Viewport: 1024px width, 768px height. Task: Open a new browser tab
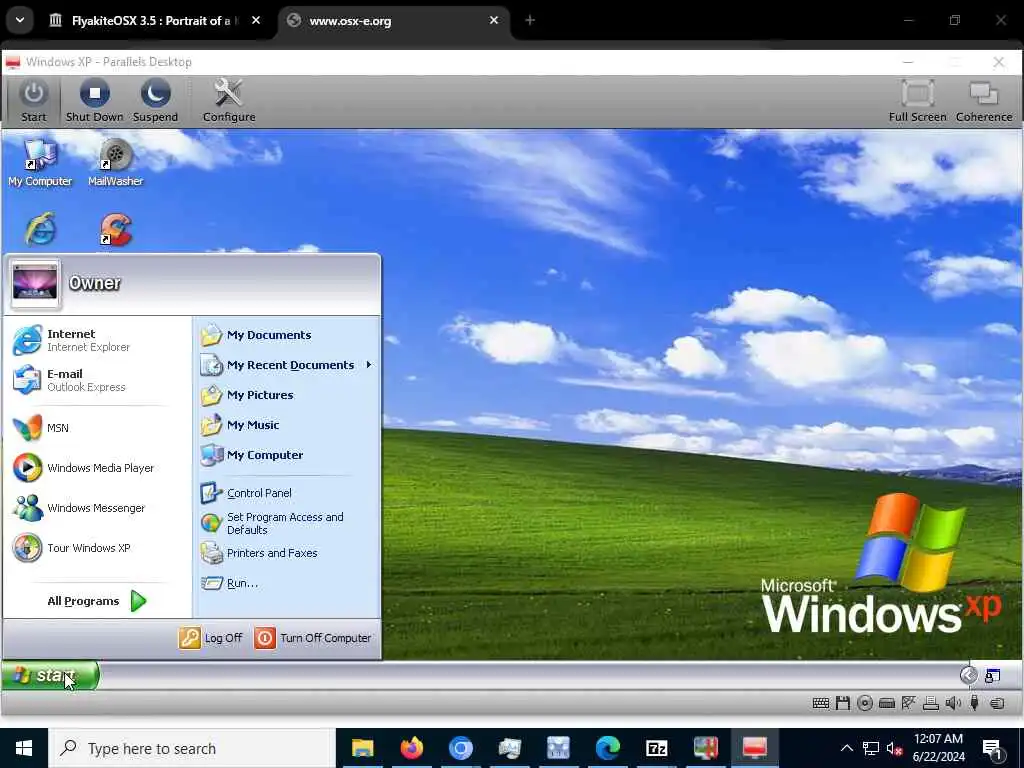pos(530,21)
